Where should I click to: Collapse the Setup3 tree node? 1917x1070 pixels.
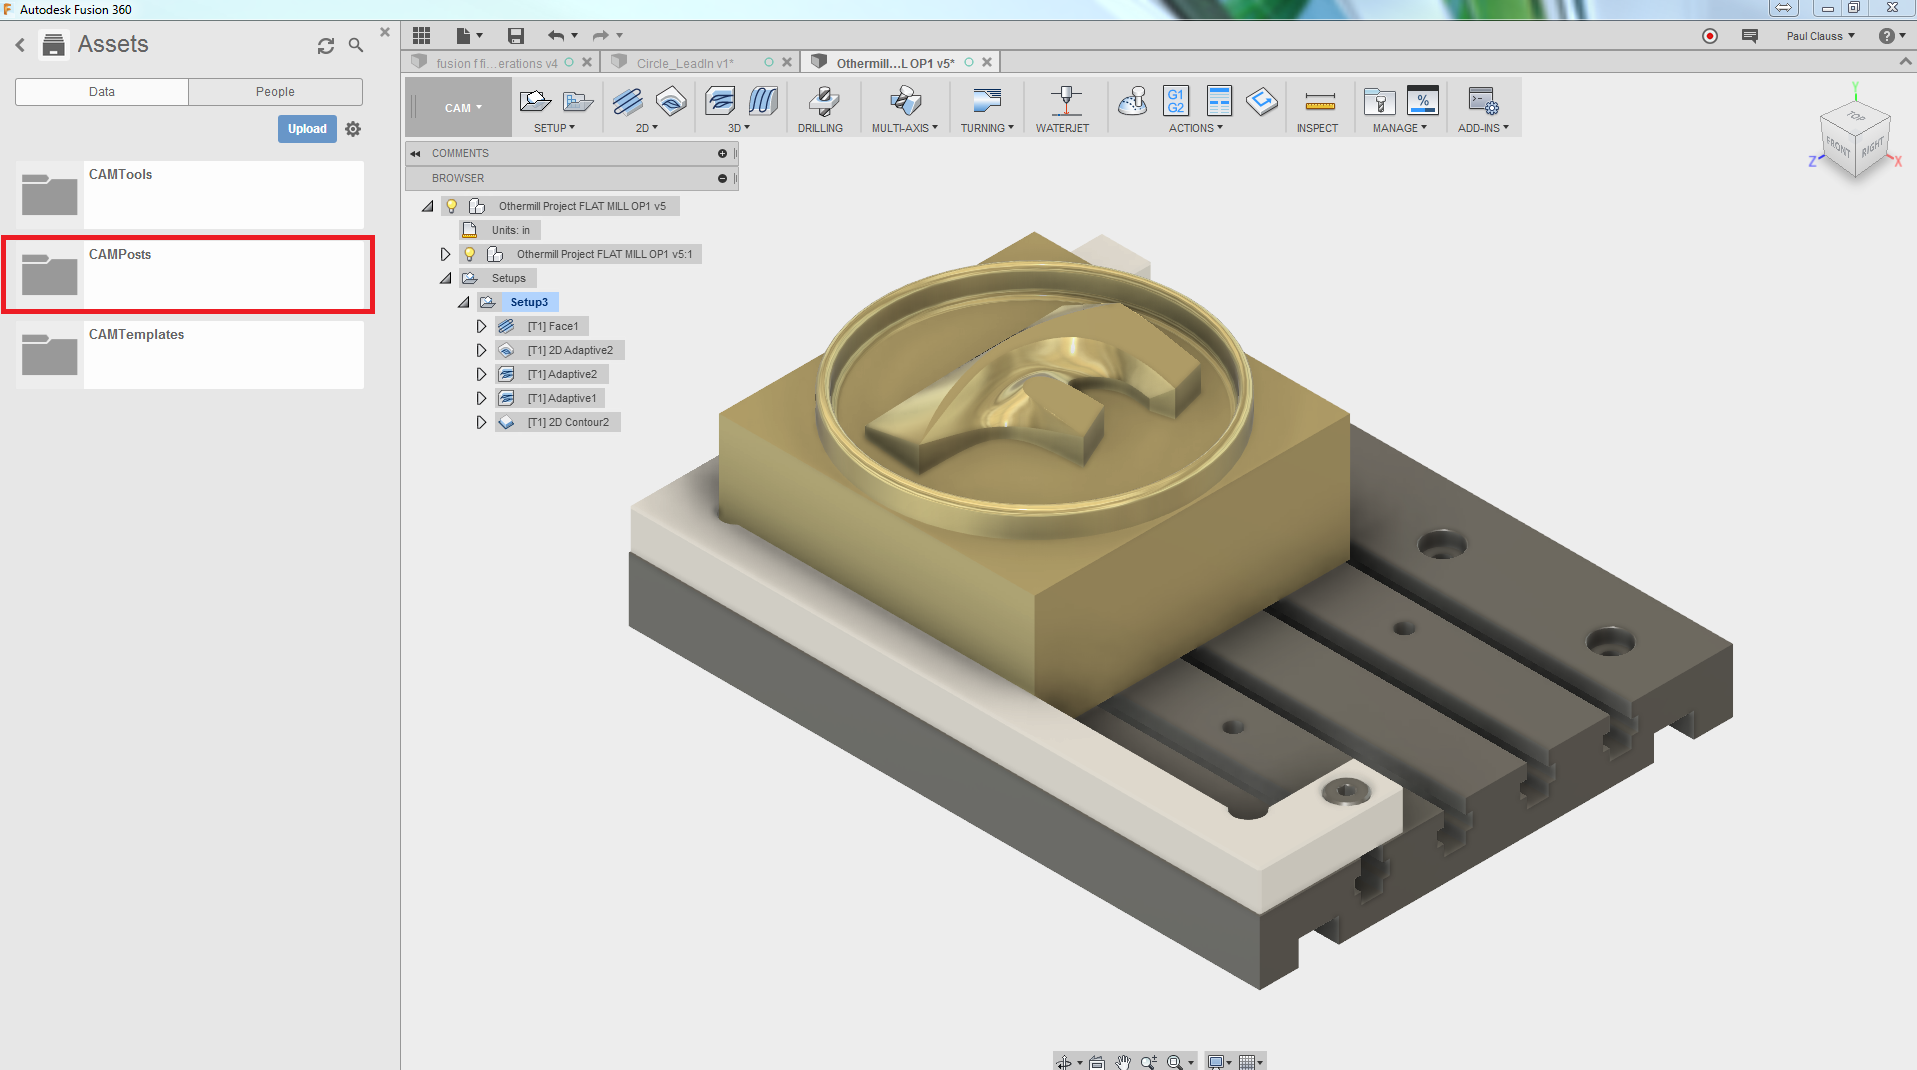[x=464, y=302]
